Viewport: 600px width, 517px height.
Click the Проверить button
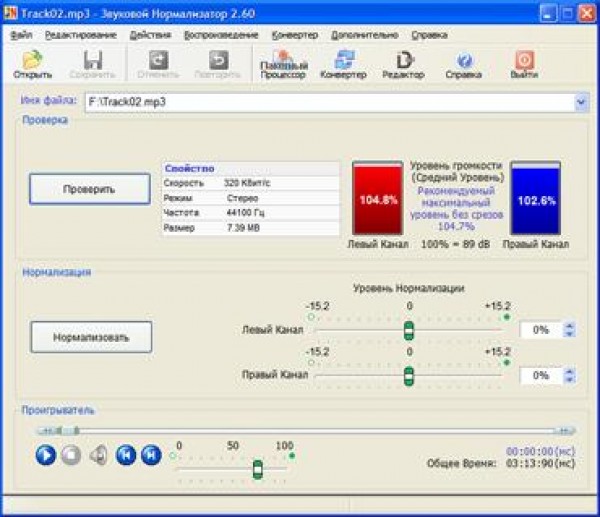pyautogui.click(x=89, y=188)
